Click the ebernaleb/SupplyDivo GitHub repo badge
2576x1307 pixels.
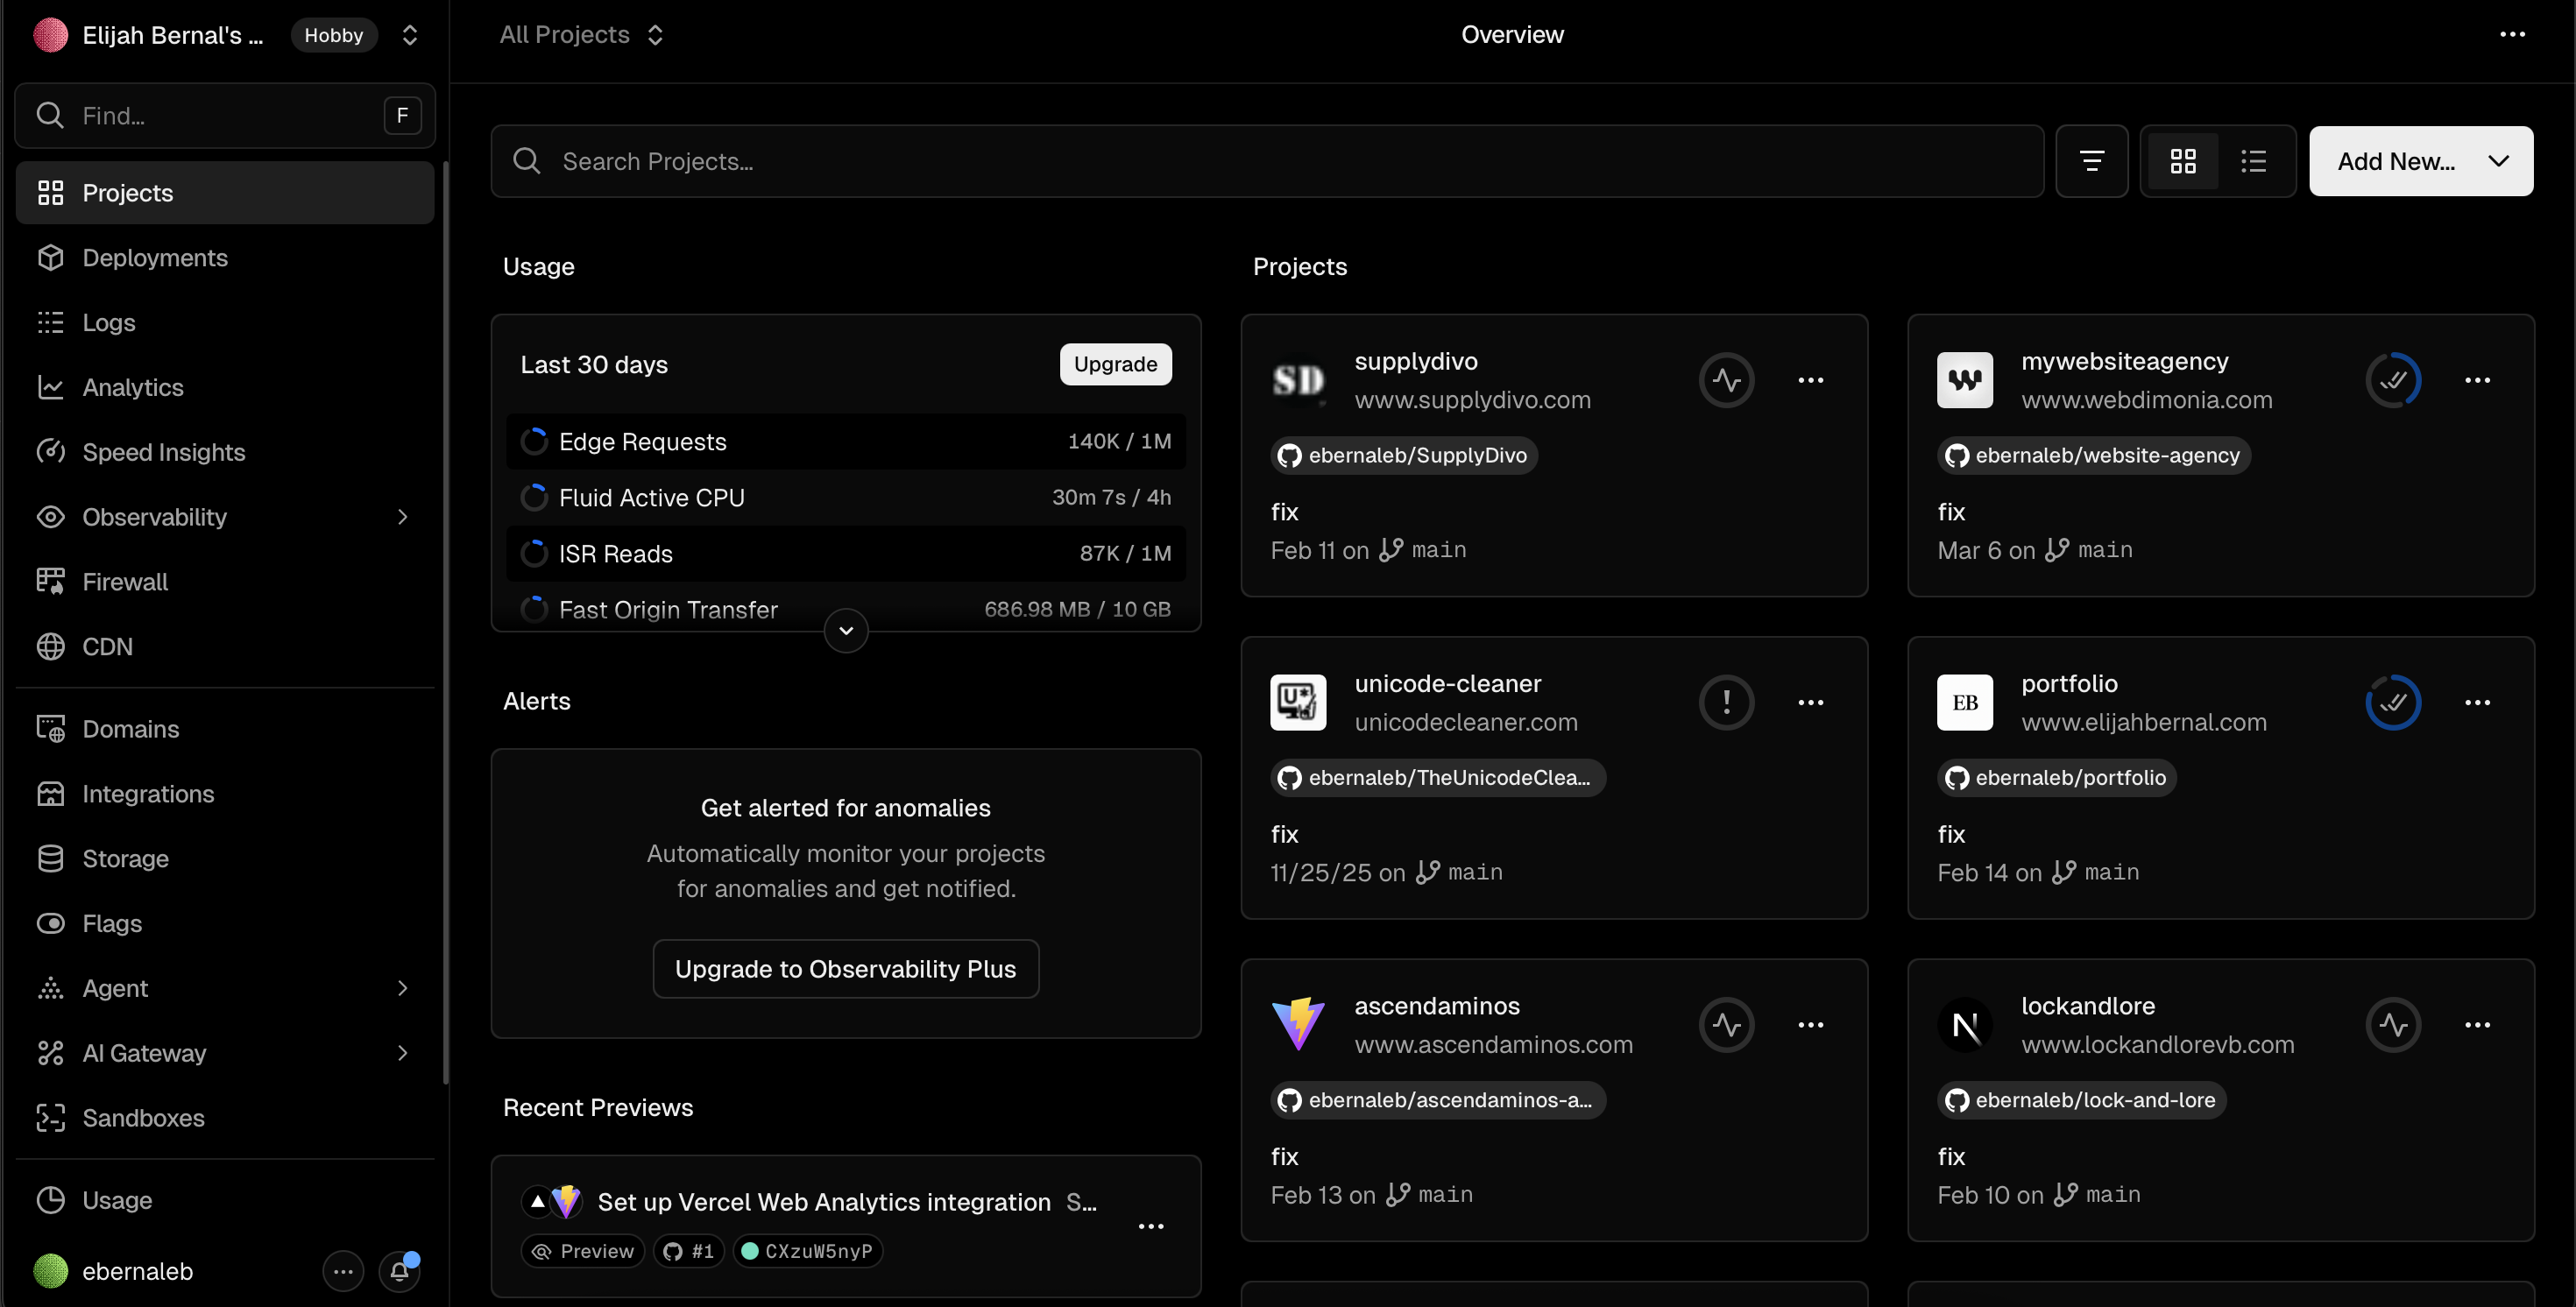1404,456
